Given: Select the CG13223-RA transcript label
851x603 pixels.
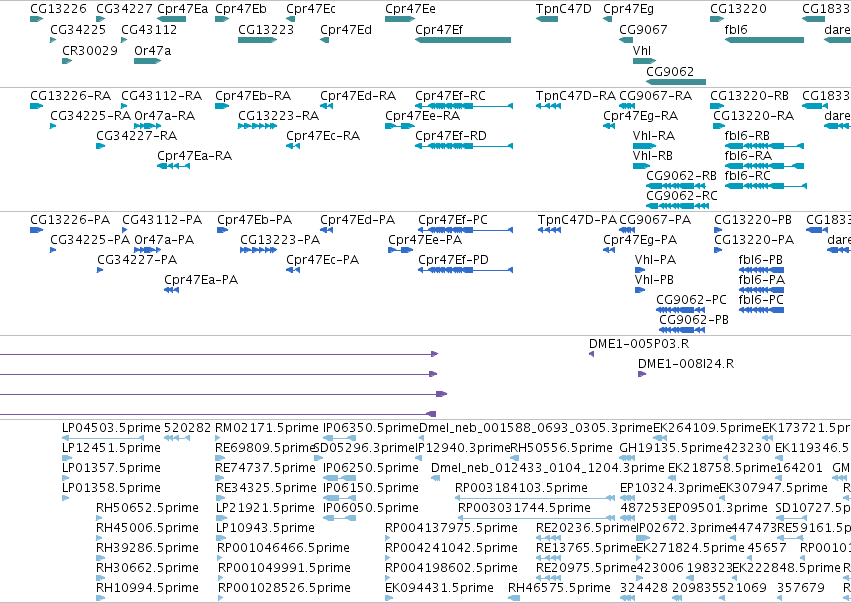Looking at the screenshot, I should tap(278, 116).
